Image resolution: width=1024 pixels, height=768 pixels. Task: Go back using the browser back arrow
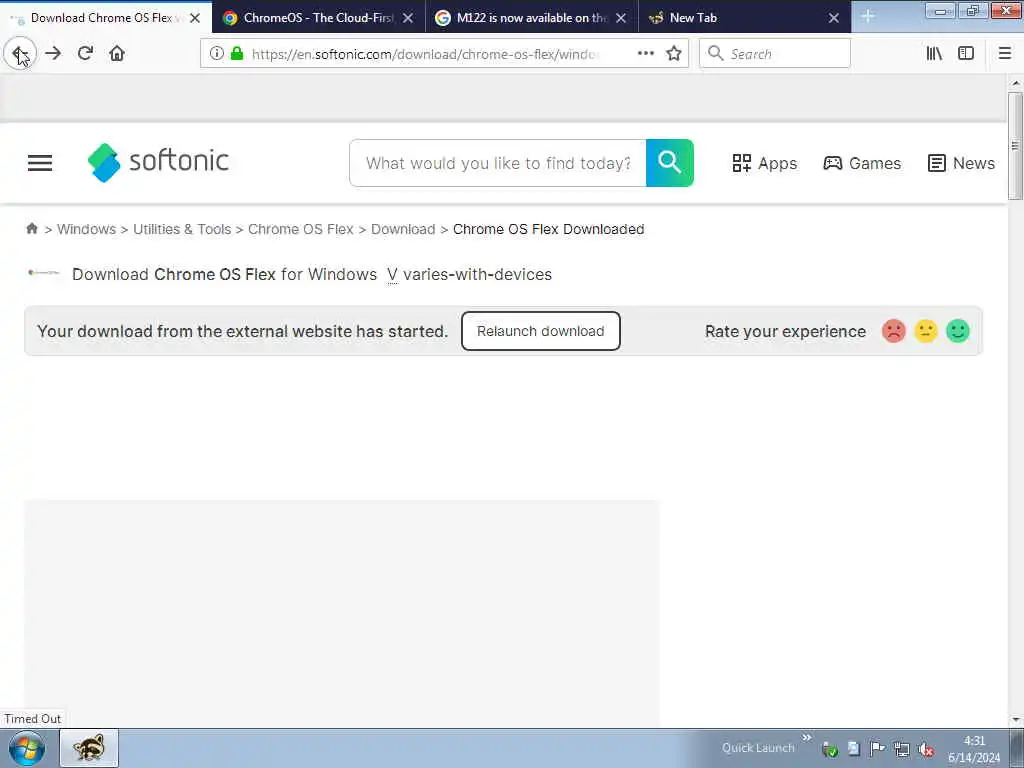pos(20,54)
